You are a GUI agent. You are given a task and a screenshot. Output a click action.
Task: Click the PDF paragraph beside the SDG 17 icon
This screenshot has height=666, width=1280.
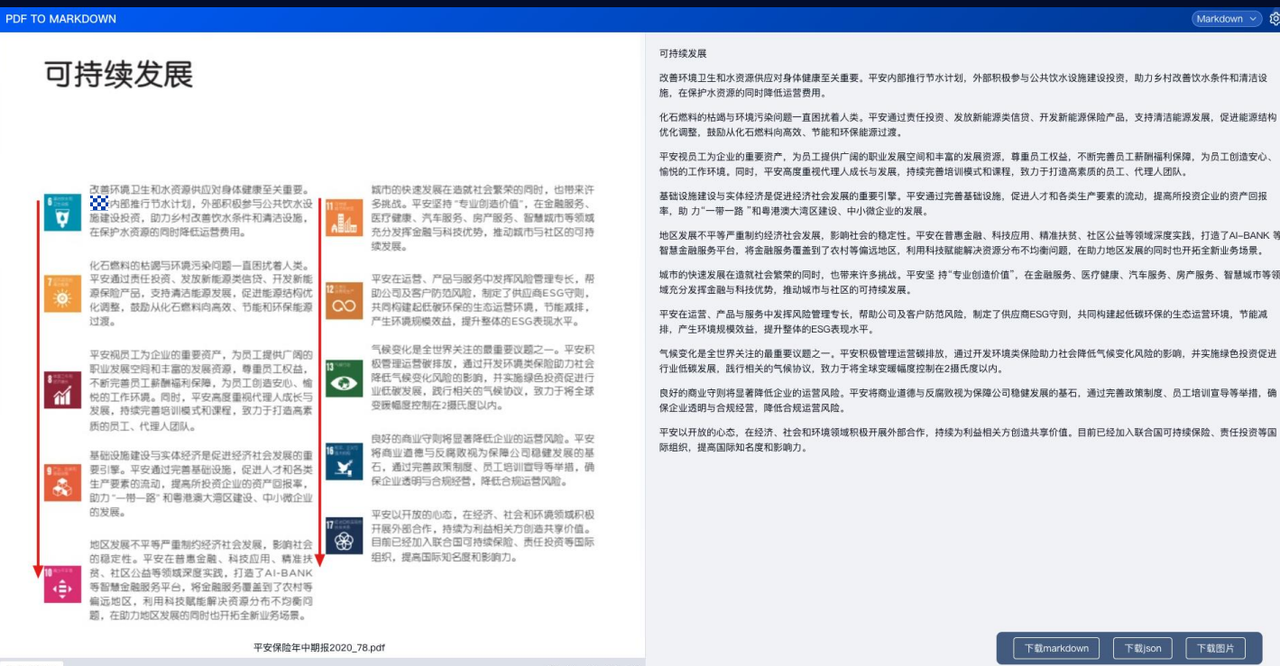pos(483,536)
